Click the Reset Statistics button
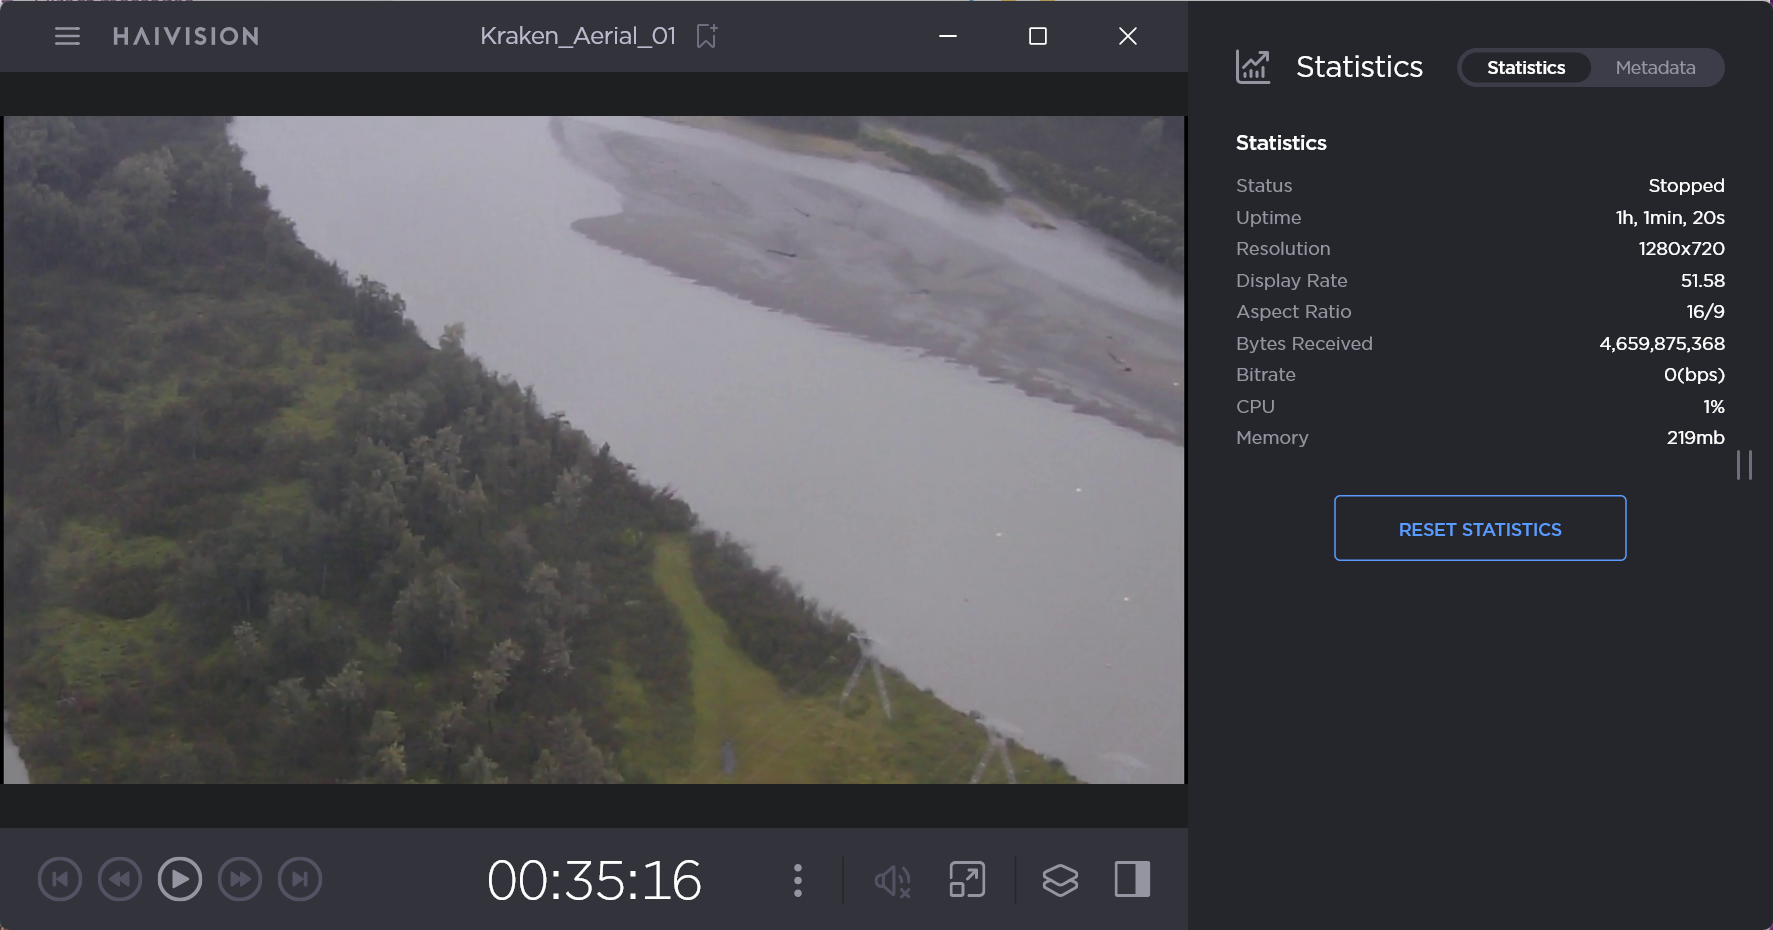 (x=1479, y=528)
